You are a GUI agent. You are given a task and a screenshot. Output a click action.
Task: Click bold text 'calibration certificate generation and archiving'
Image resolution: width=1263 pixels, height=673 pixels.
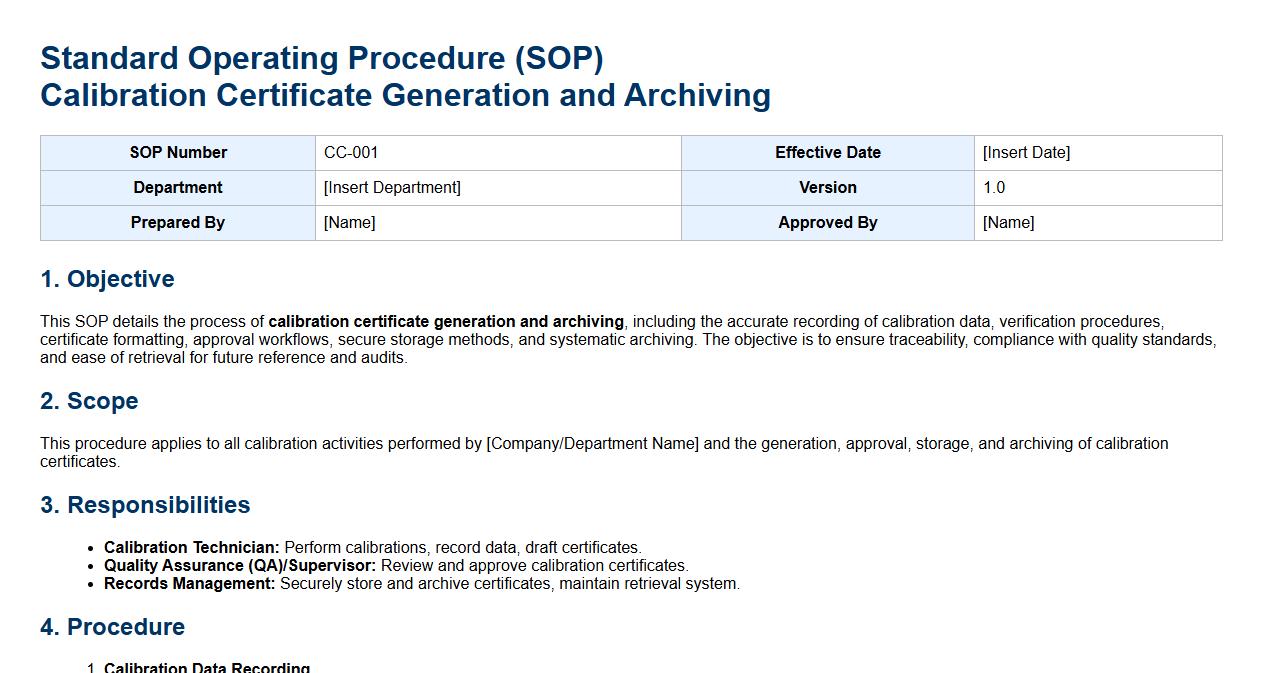[446, 322]
